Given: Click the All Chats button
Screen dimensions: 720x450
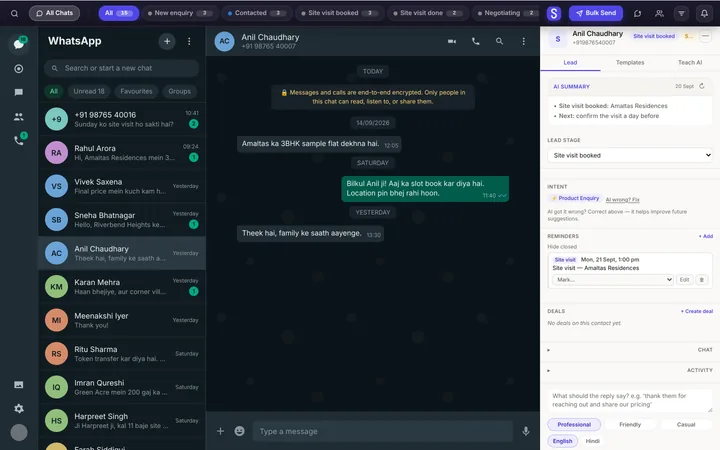Looking at the screenshot, I should [54, 13].
